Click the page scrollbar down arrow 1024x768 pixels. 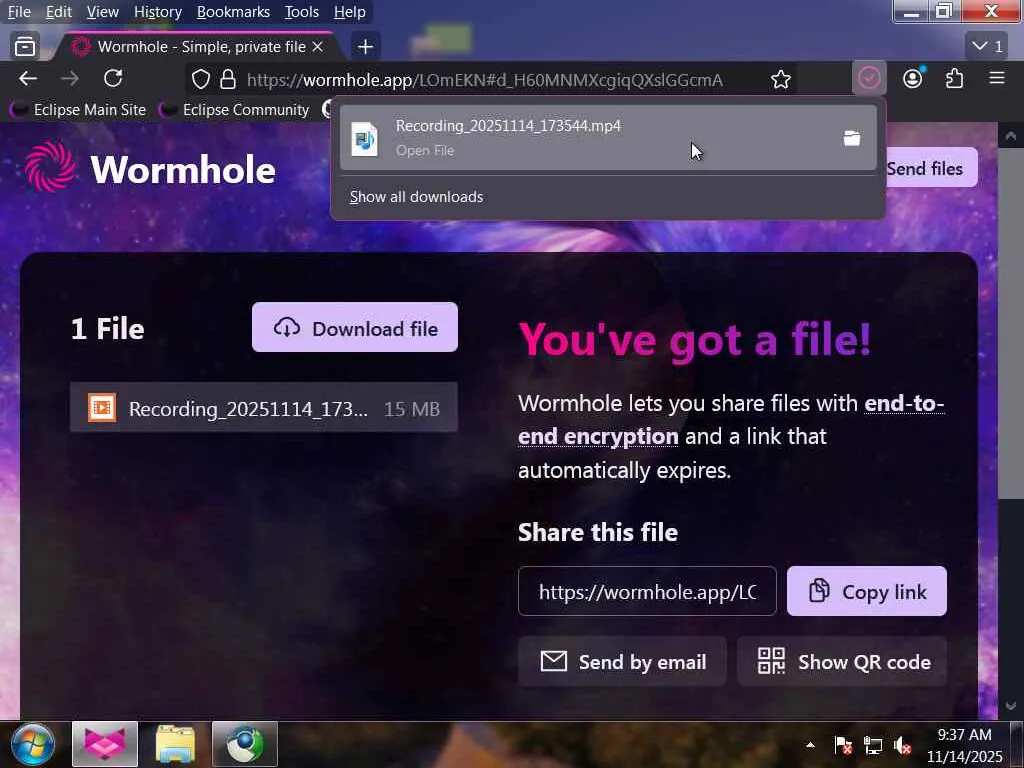1010,706
